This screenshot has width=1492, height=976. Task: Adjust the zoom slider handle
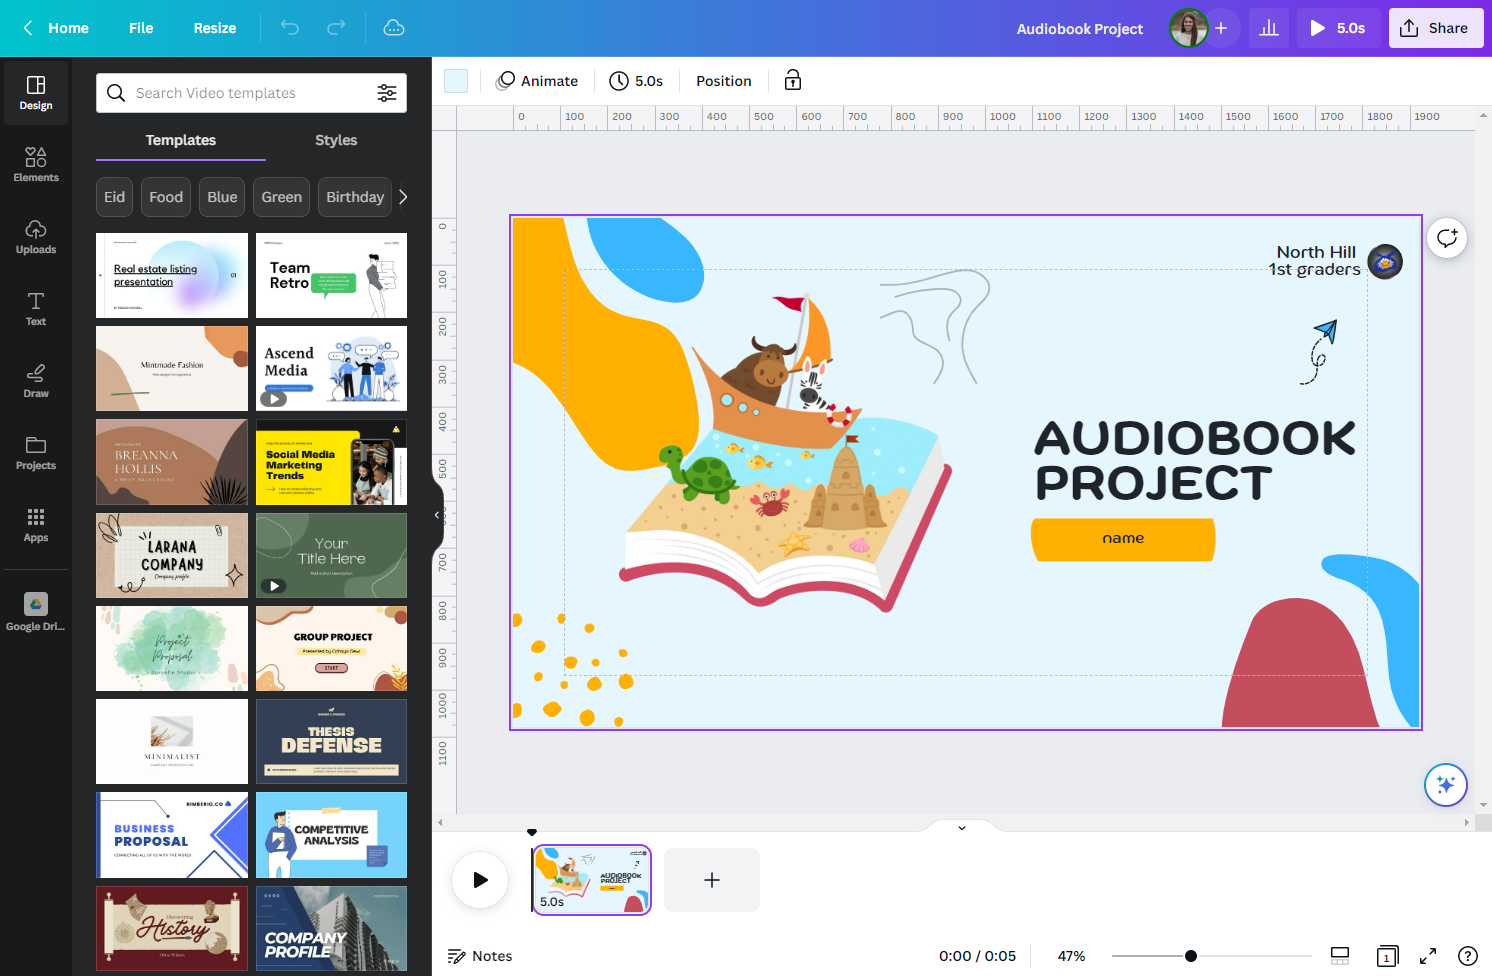[1191, 956]
